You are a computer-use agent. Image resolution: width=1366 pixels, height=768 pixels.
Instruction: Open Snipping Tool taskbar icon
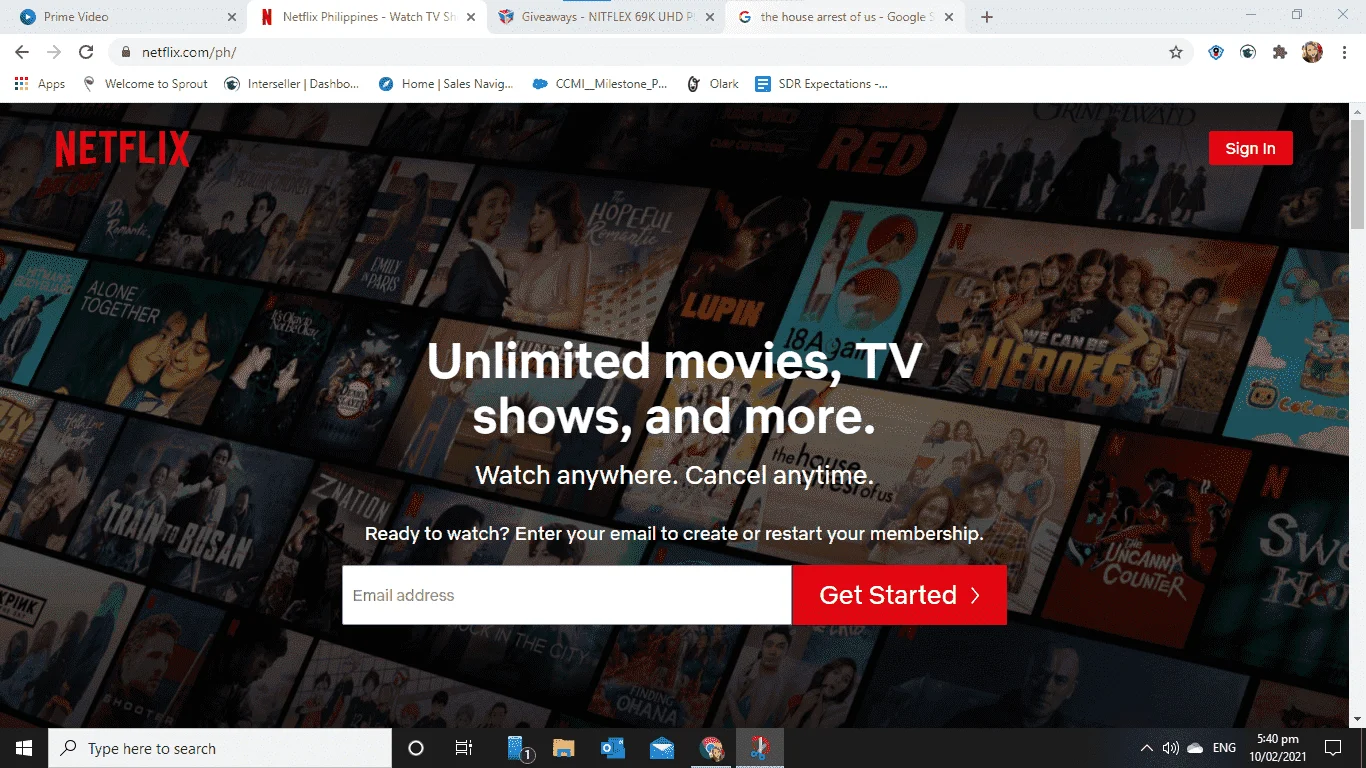click(760, 748)
